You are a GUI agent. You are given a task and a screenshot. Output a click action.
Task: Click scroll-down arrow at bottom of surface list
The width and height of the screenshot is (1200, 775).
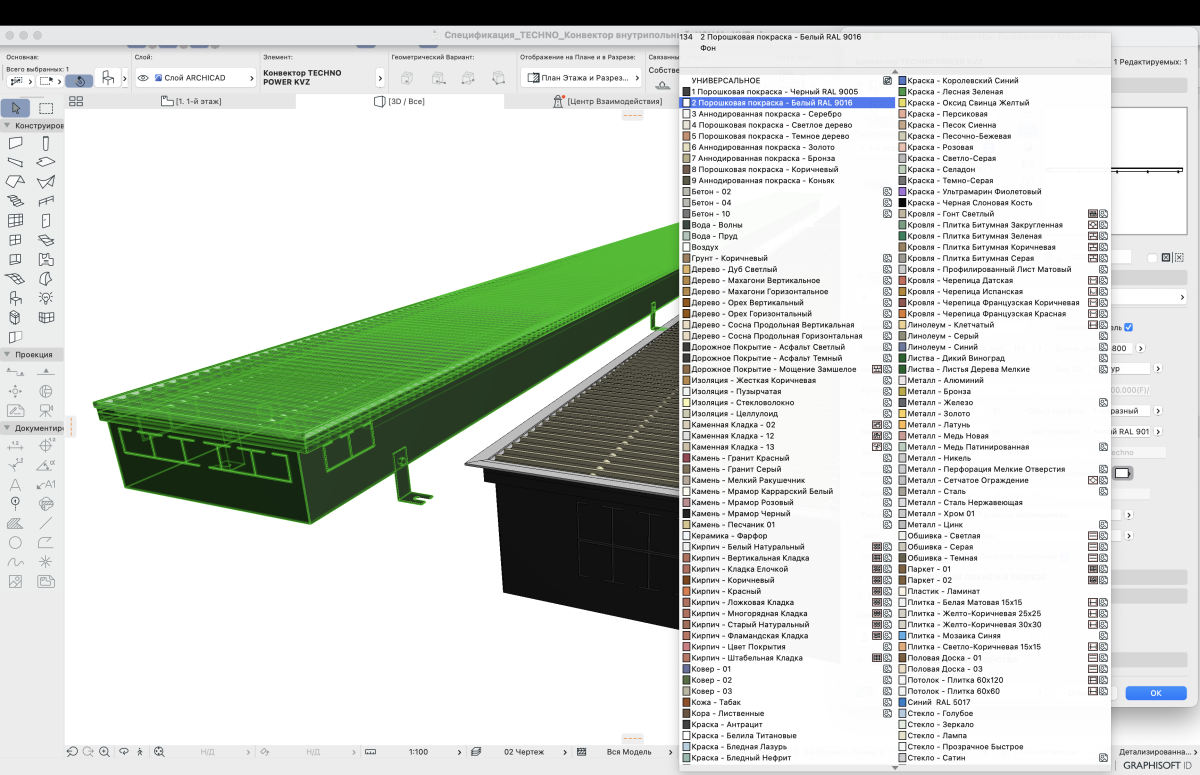tap(894, 768)
